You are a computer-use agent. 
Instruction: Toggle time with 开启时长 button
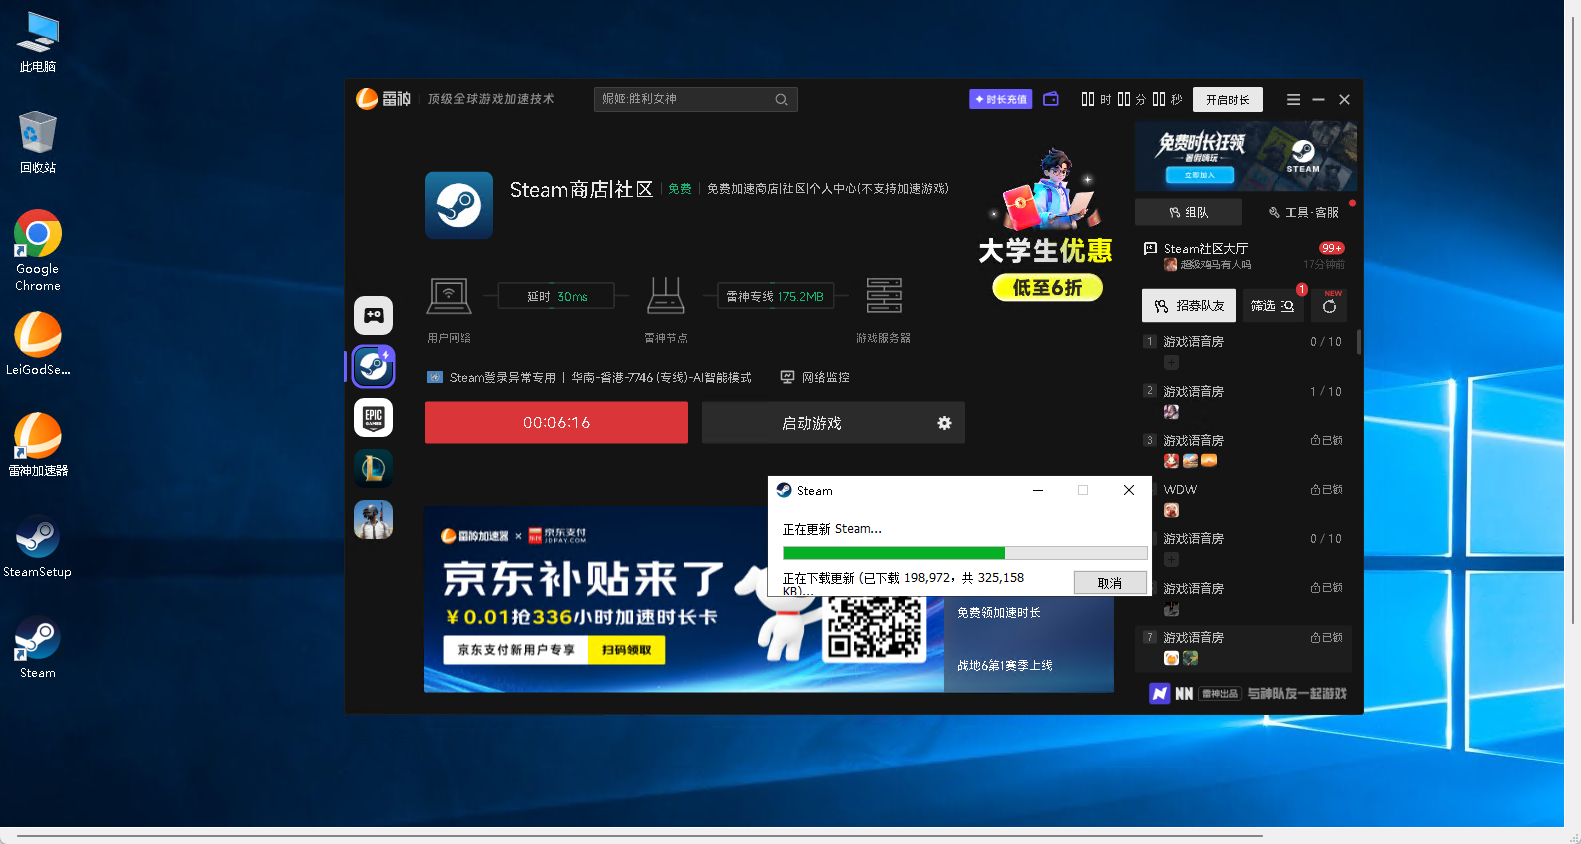[1227, 99]
